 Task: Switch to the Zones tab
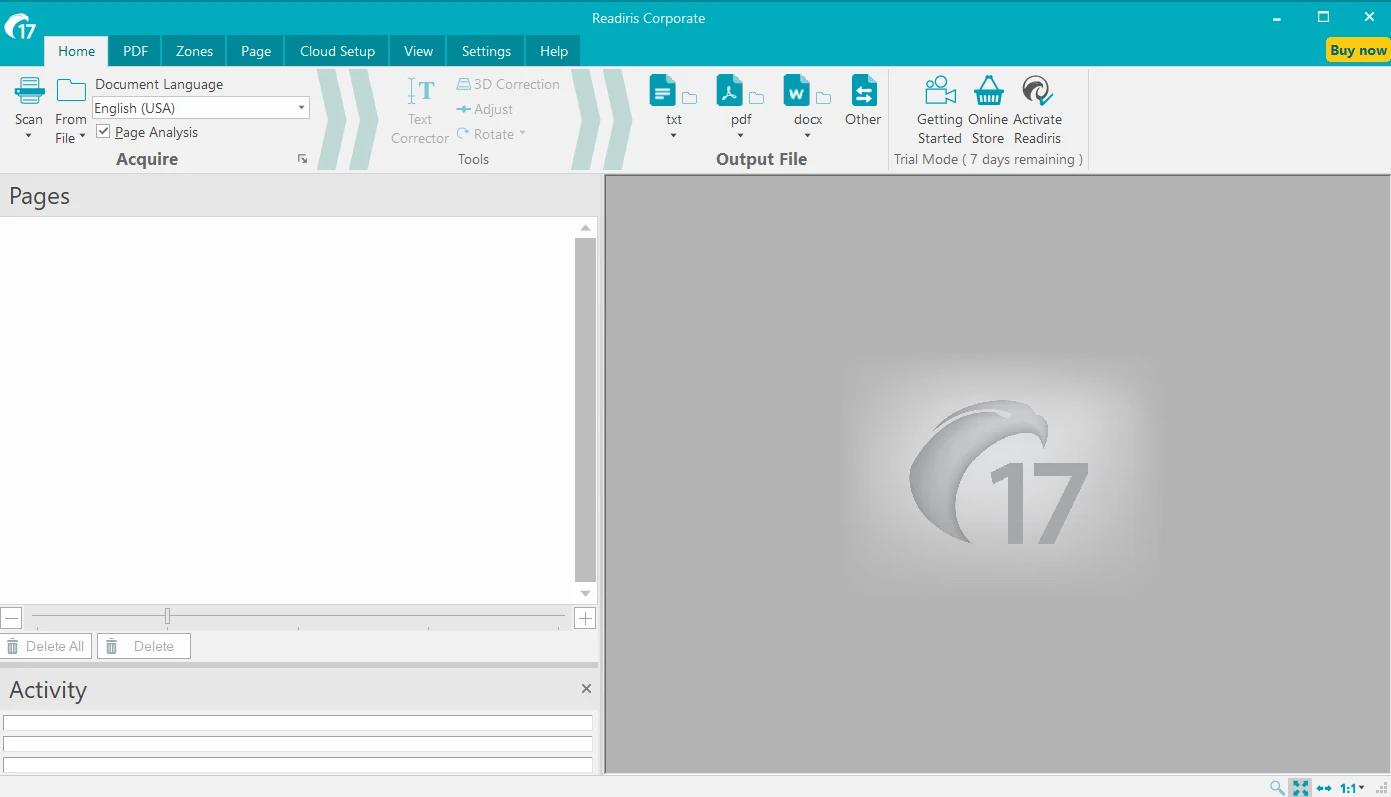[194, 51]
